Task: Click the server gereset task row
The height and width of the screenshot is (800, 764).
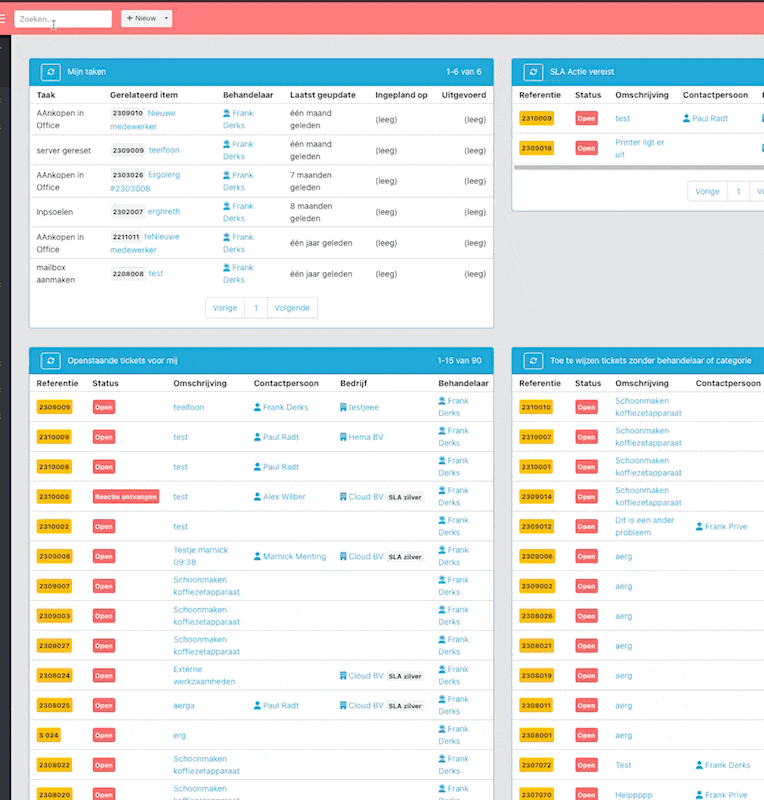Action: coord(261,151)
